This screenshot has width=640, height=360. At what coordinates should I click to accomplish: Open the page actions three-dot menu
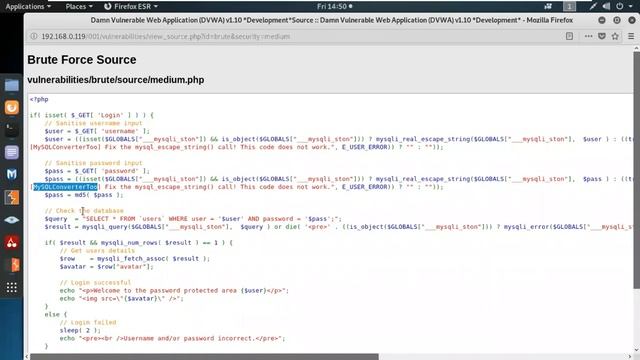click(588, 36)
